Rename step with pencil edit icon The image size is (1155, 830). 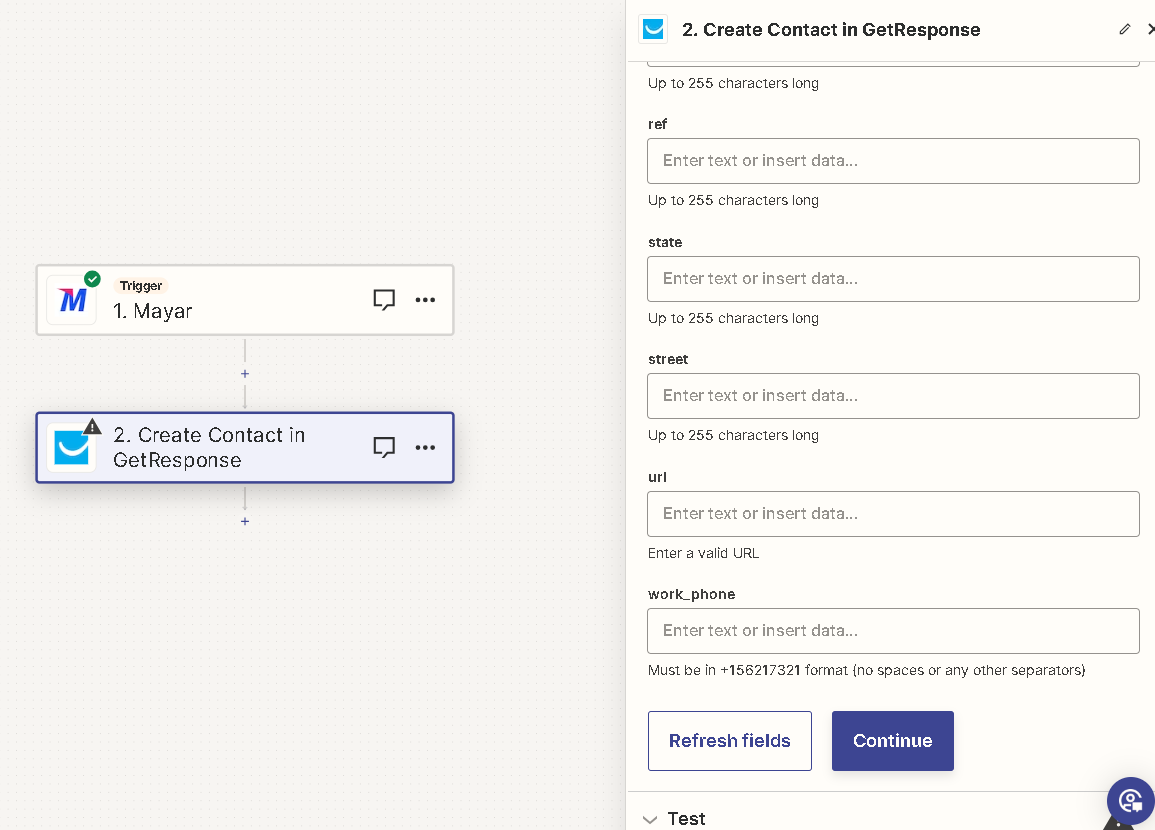coord(1124,29)
